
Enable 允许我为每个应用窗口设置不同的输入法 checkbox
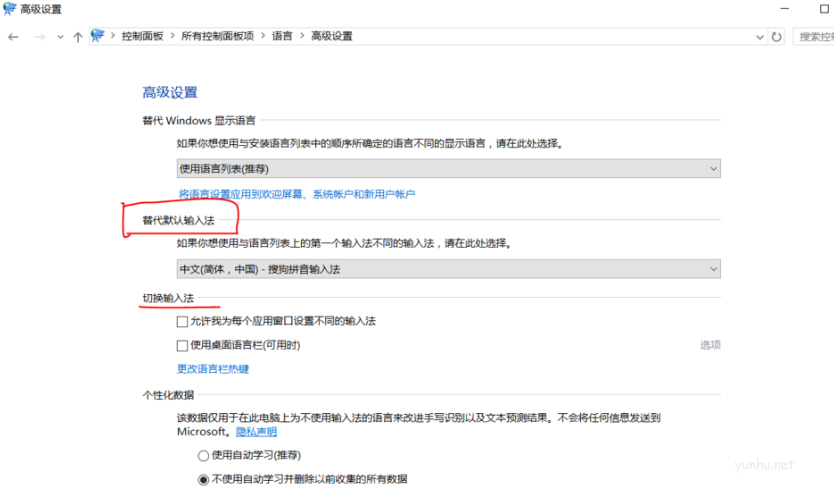click(x=182, y=321)
